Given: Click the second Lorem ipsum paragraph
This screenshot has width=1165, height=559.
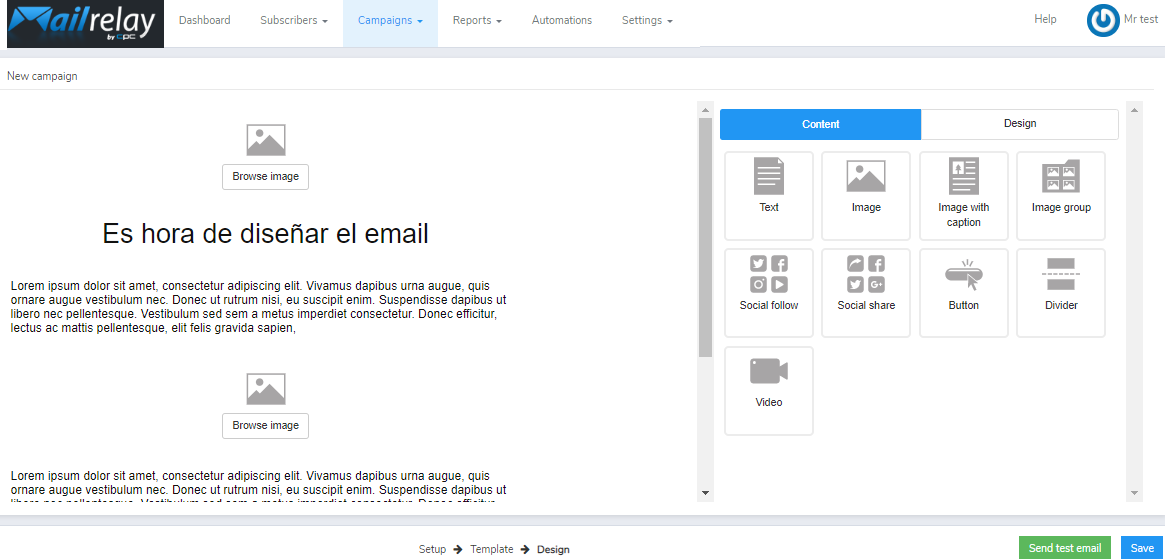Looking at the screenshot, I should (259, 486).
